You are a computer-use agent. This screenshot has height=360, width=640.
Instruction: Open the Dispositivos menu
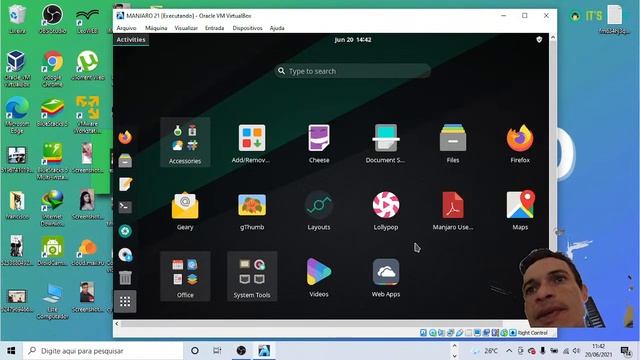pos(247,28)
